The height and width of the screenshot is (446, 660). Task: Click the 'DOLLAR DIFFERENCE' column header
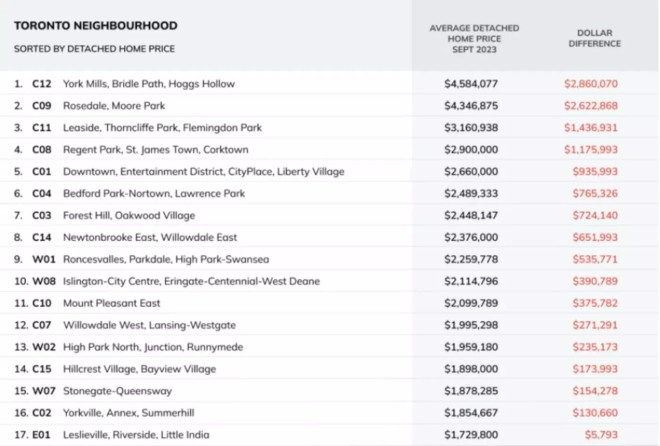click(x=594, y=38)
